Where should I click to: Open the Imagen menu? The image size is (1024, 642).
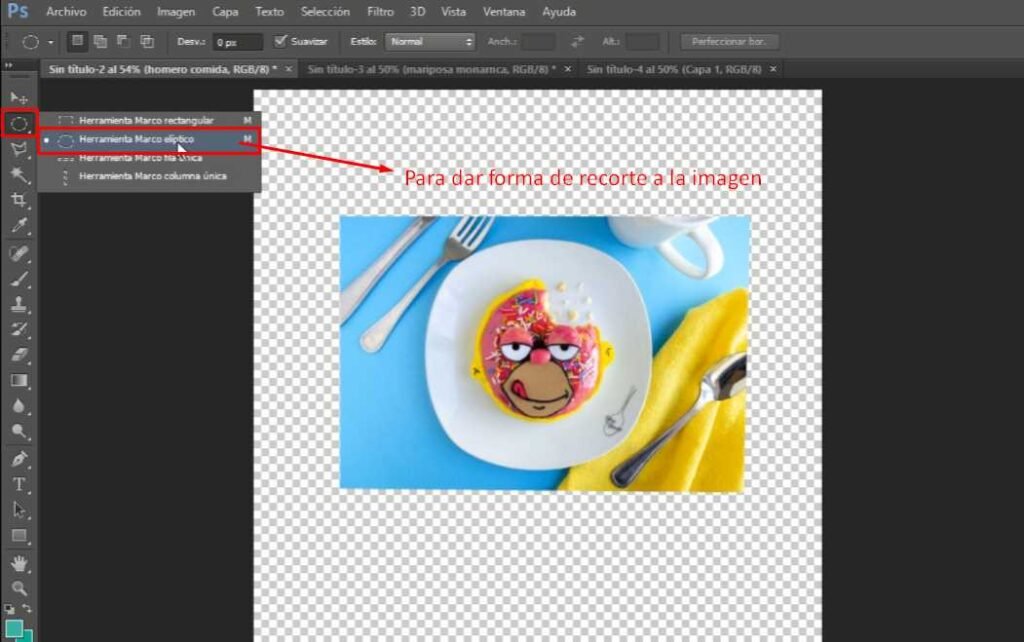point(176,12)
